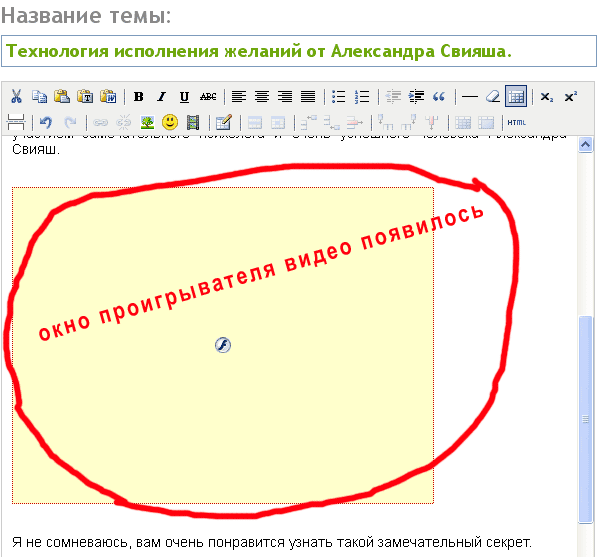Justify text fully
Screen dimensions: 598x557
coord(308,97)
